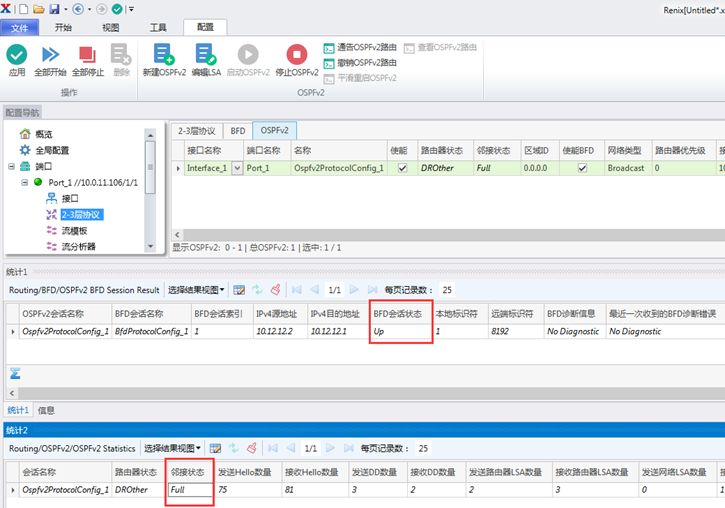Click Stop OSPFv2 (停止OSPFv2) red icon
The height and width of the screenshot is (508, 725).
click(297, 55)
